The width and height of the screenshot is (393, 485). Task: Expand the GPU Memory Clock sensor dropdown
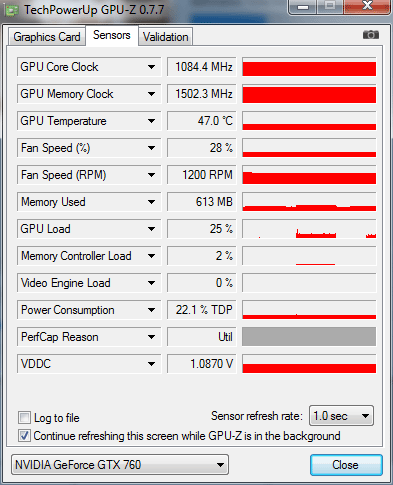click(151, 94)
